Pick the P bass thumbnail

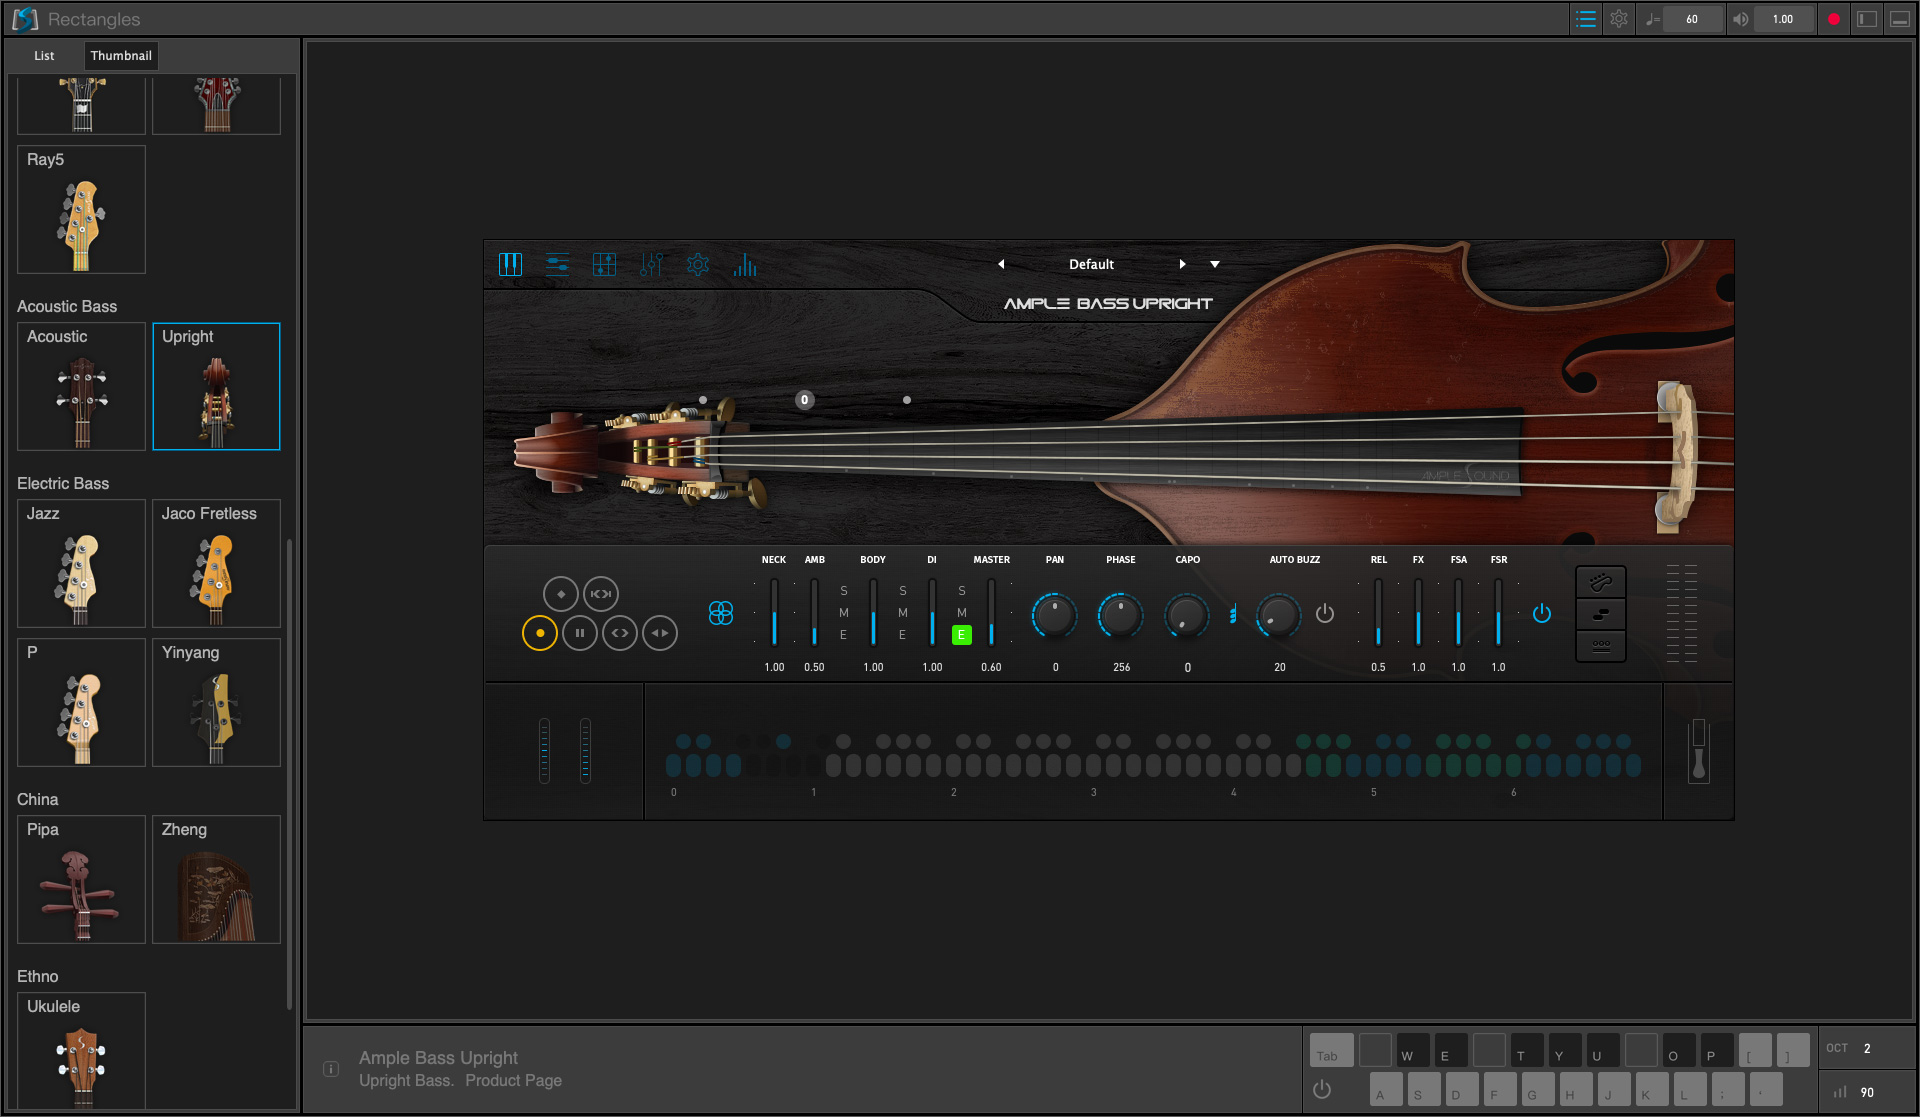[81, 702]
